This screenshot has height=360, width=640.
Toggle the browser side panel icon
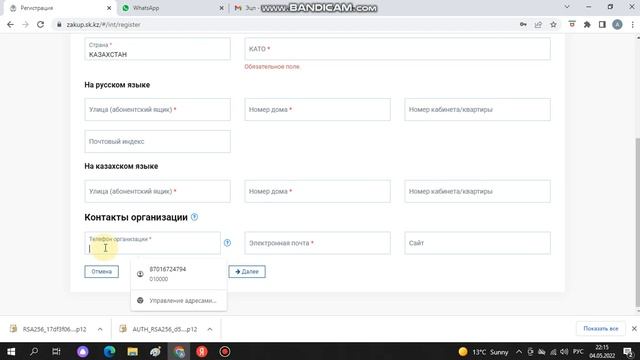(x=602, y=24)
